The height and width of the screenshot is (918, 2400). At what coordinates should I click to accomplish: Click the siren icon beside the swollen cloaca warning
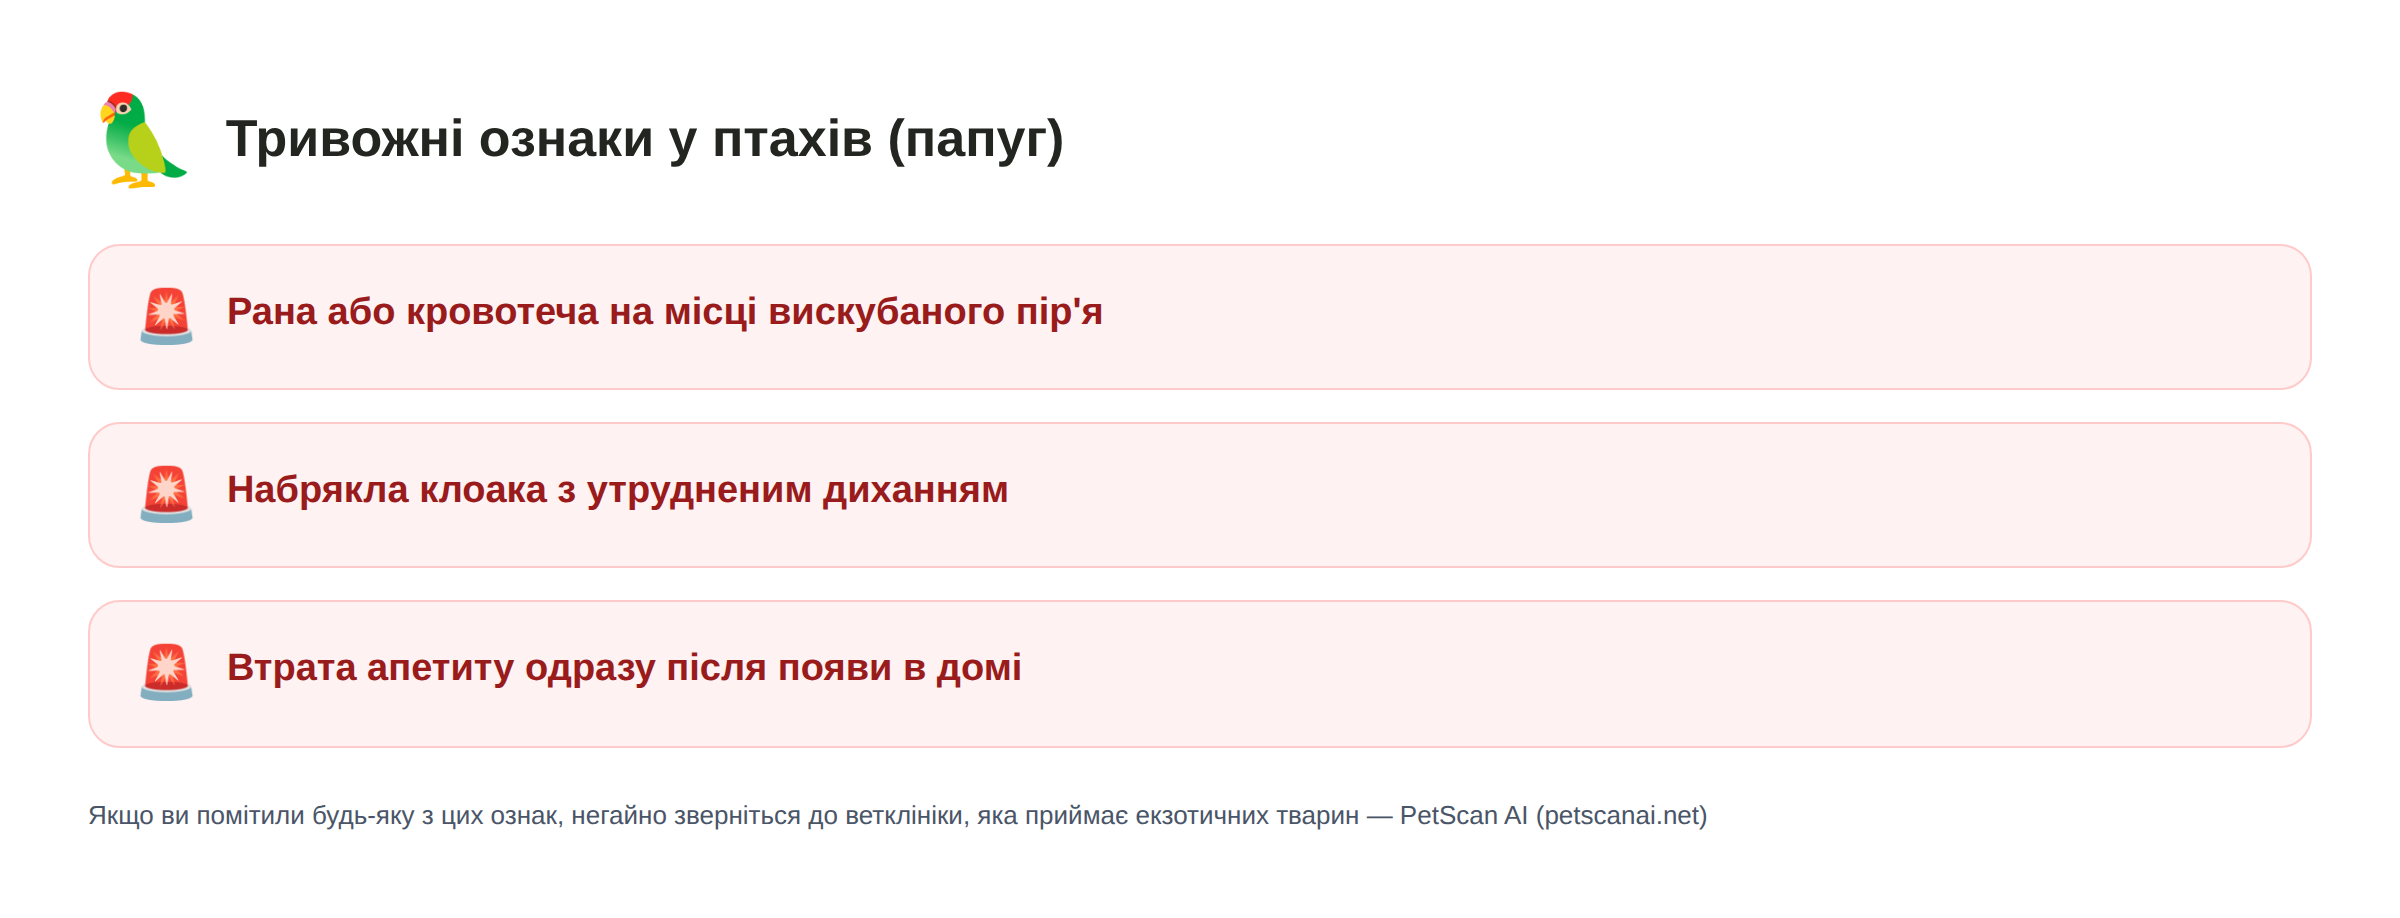point(166,494)
